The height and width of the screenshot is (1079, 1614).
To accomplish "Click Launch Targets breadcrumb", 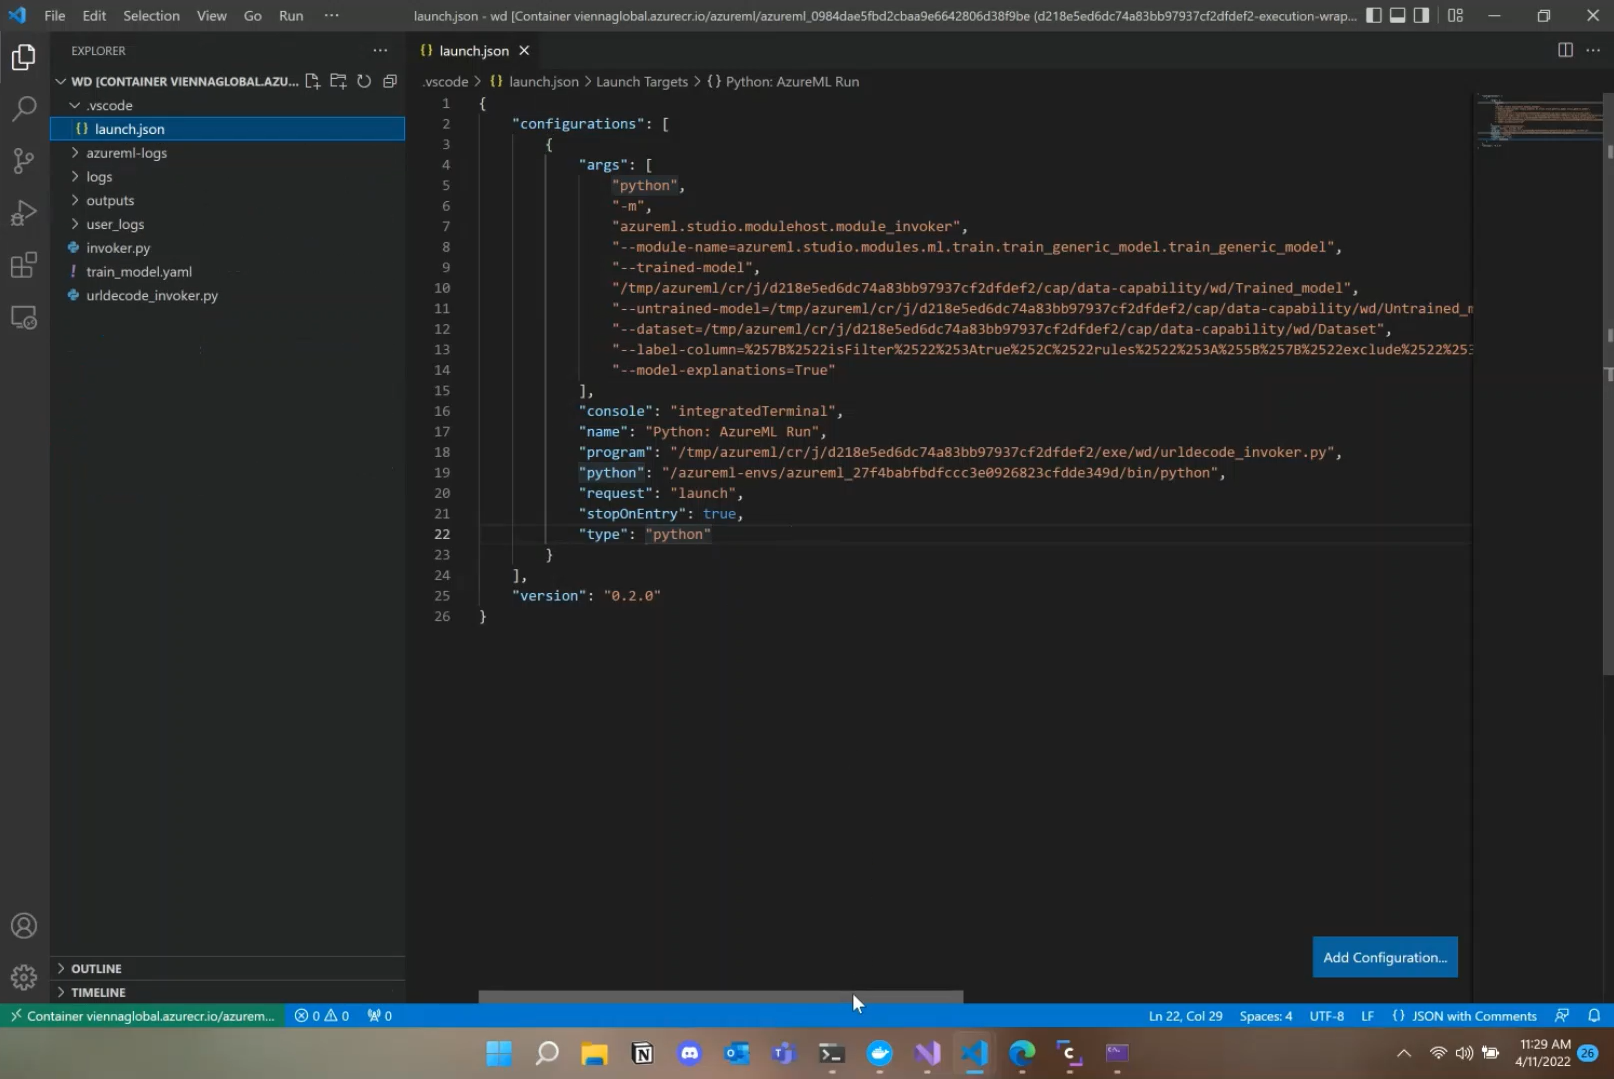I will coord(642,81).
